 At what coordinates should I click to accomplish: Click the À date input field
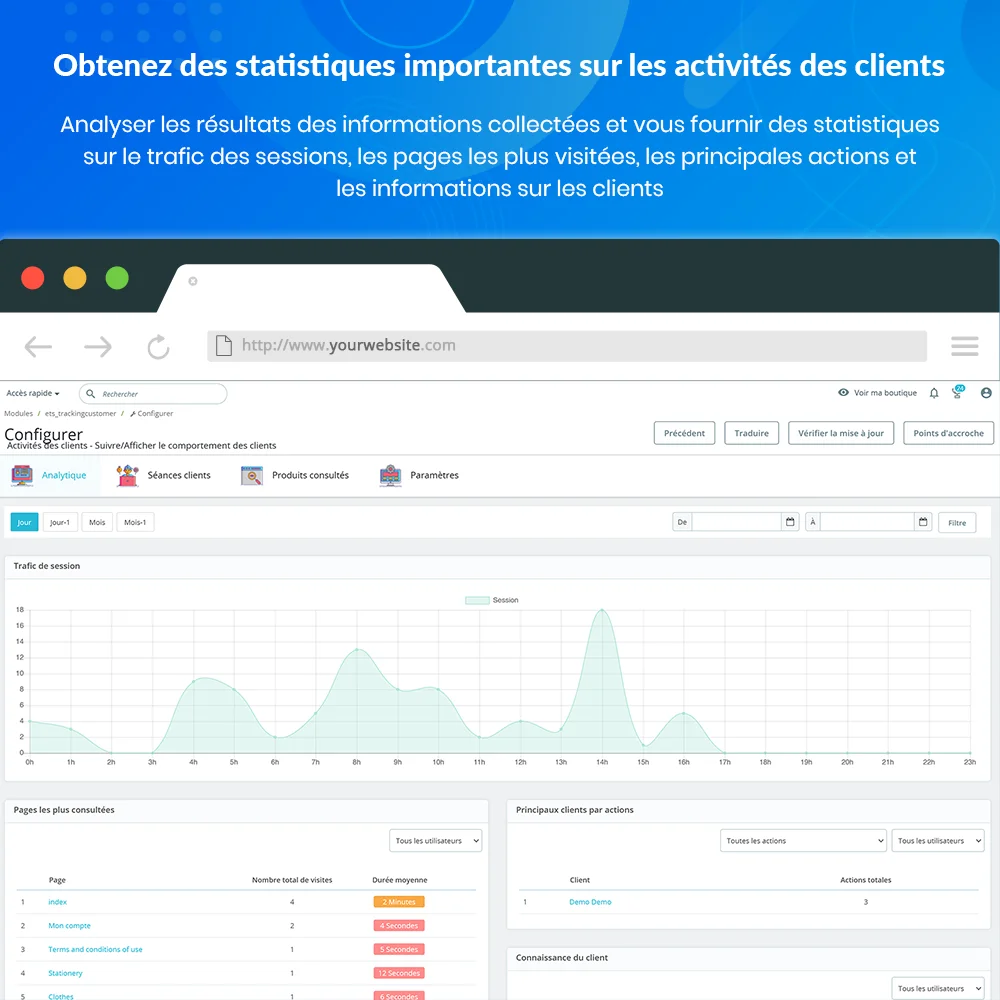tap(867, 522)
